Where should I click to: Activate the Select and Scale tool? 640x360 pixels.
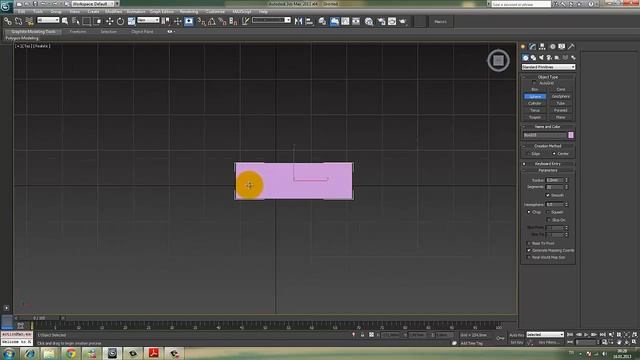click(131, 21)
